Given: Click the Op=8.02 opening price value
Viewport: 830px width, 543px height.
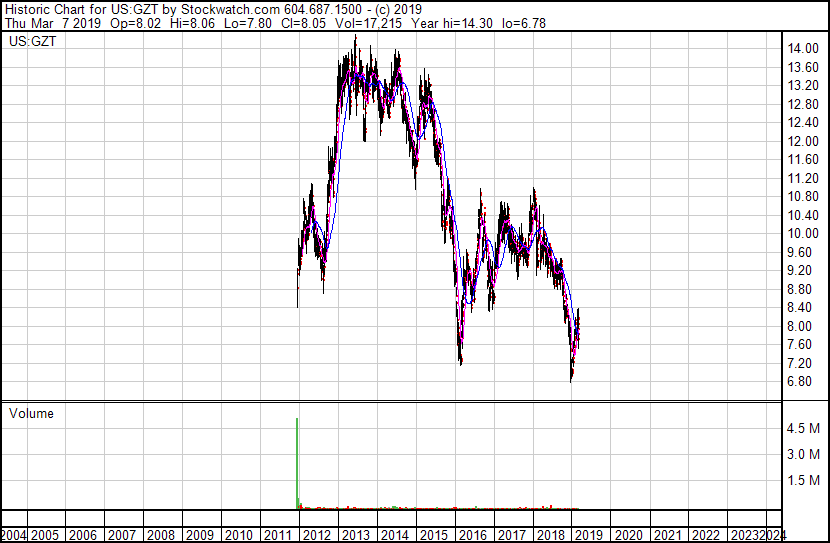Looking at the screenshot, I should pyautogui.click(x=136, y=23).
